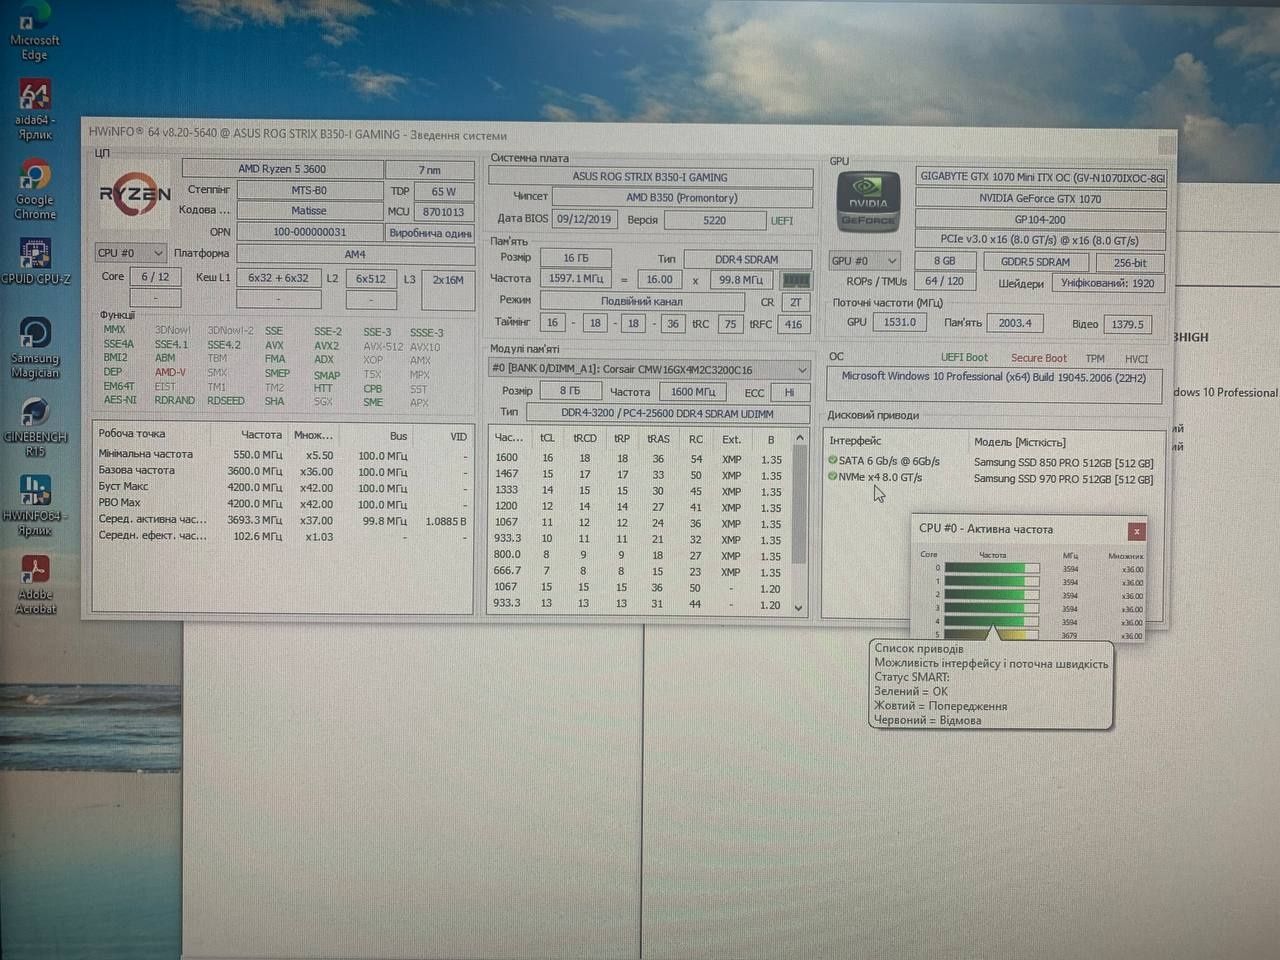Click the tCL column header
1280x960 pixels.
(x=547, y=438)
